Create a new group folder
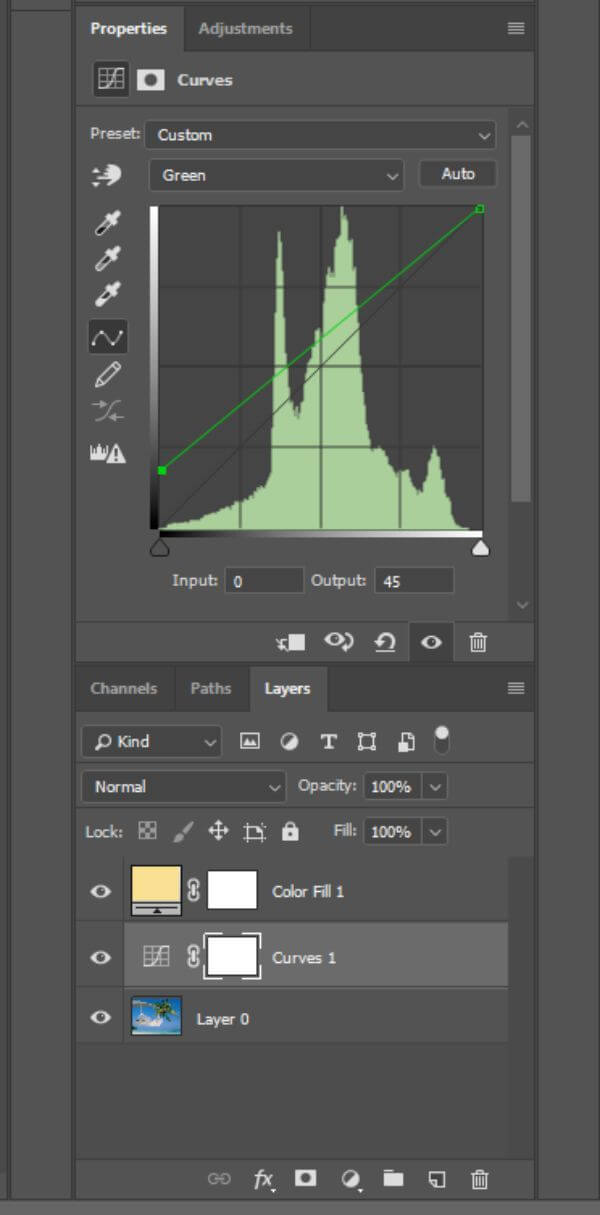Screen dimensions: 600x1215 tap(393, 1179)
